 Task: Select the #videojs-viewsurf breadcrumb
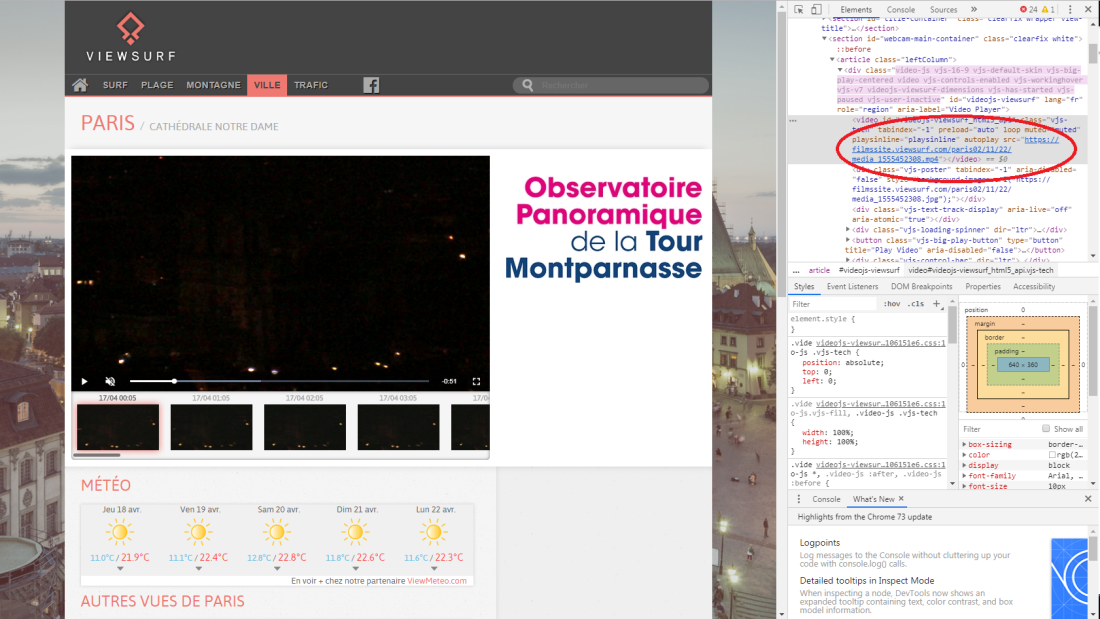coord(868,270)
